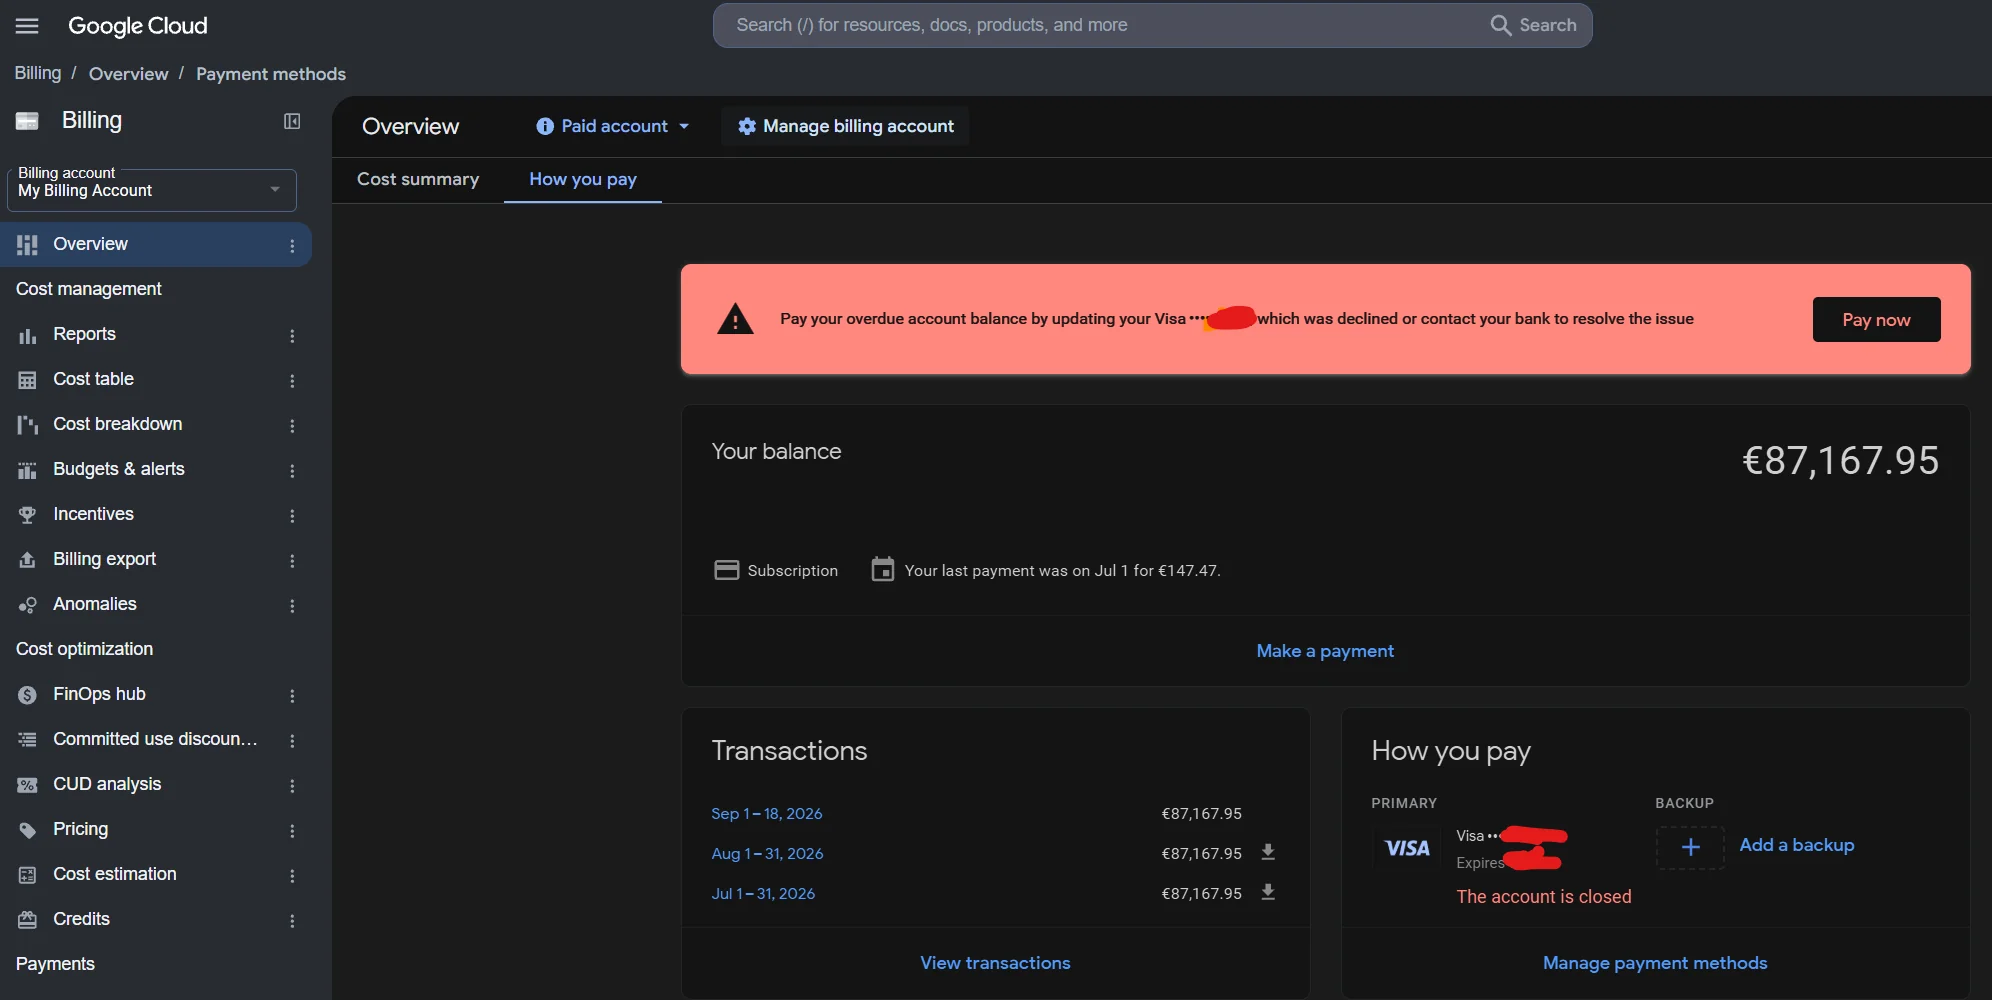Open more options for Pricing
Viewport: 1992px width, 1000px height.
coord(292,831)
